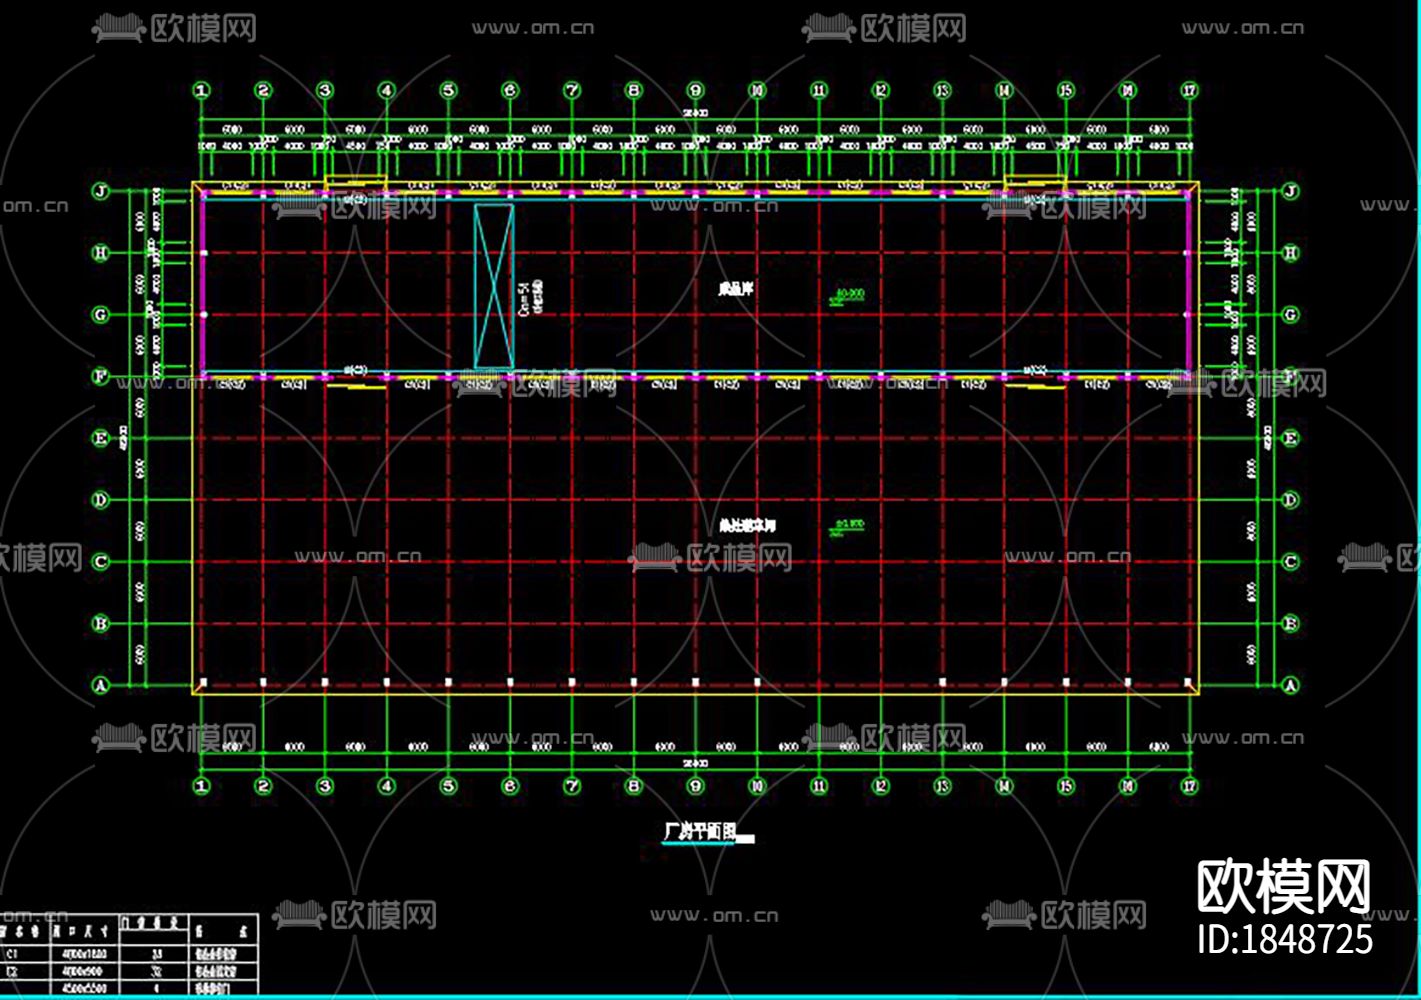Pick axis bubble 15 along the bottom
Screen dimensions: 1421x1000
tap(1066, 786)
